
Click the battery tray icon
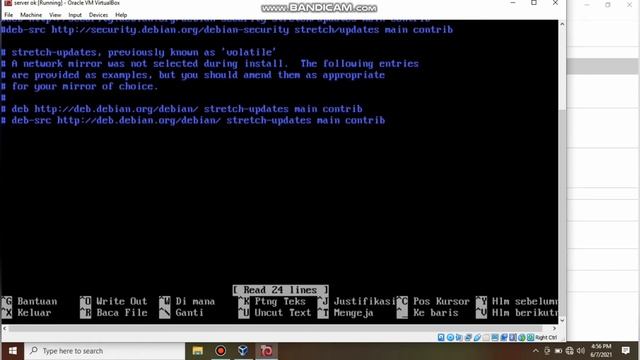558,351
